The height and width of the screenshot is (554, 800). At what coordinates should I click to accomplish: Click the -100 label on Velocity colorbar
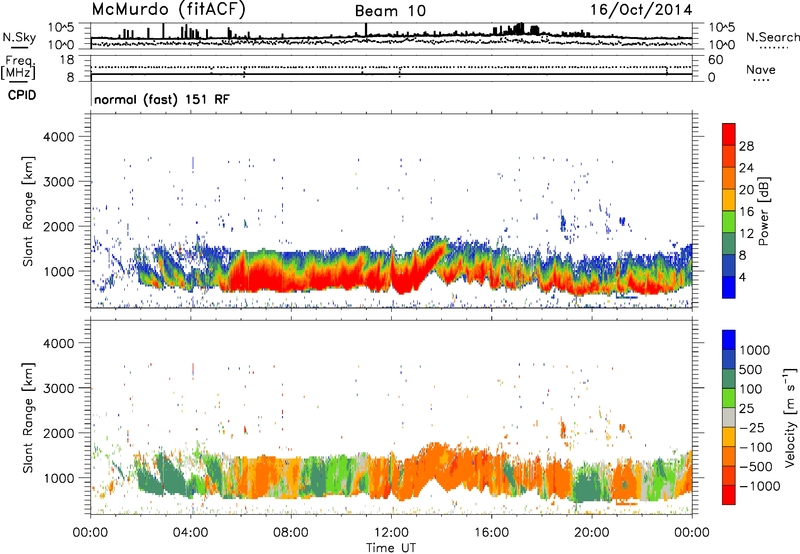[x=756, y=447]
